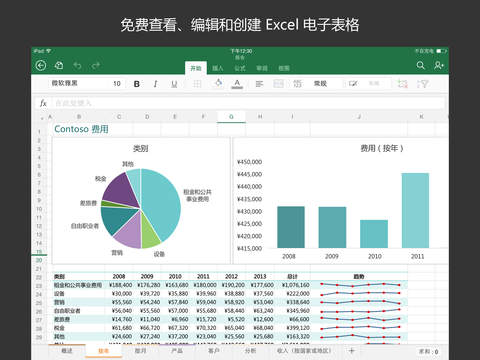Open the cell borders tool
The height and width of the screenshot is (360, 480).
[x=197, y=84]
